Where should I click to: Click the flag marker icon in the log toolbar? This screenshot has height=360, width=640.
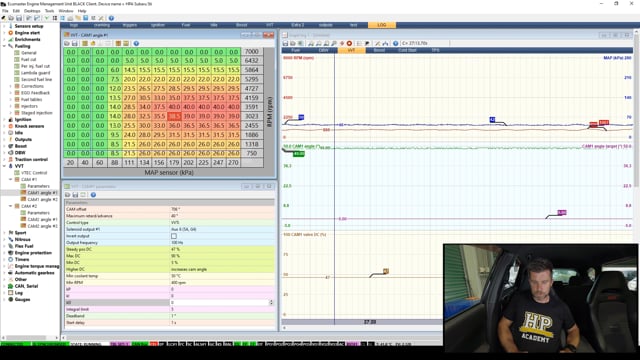[x=367, y=43]
